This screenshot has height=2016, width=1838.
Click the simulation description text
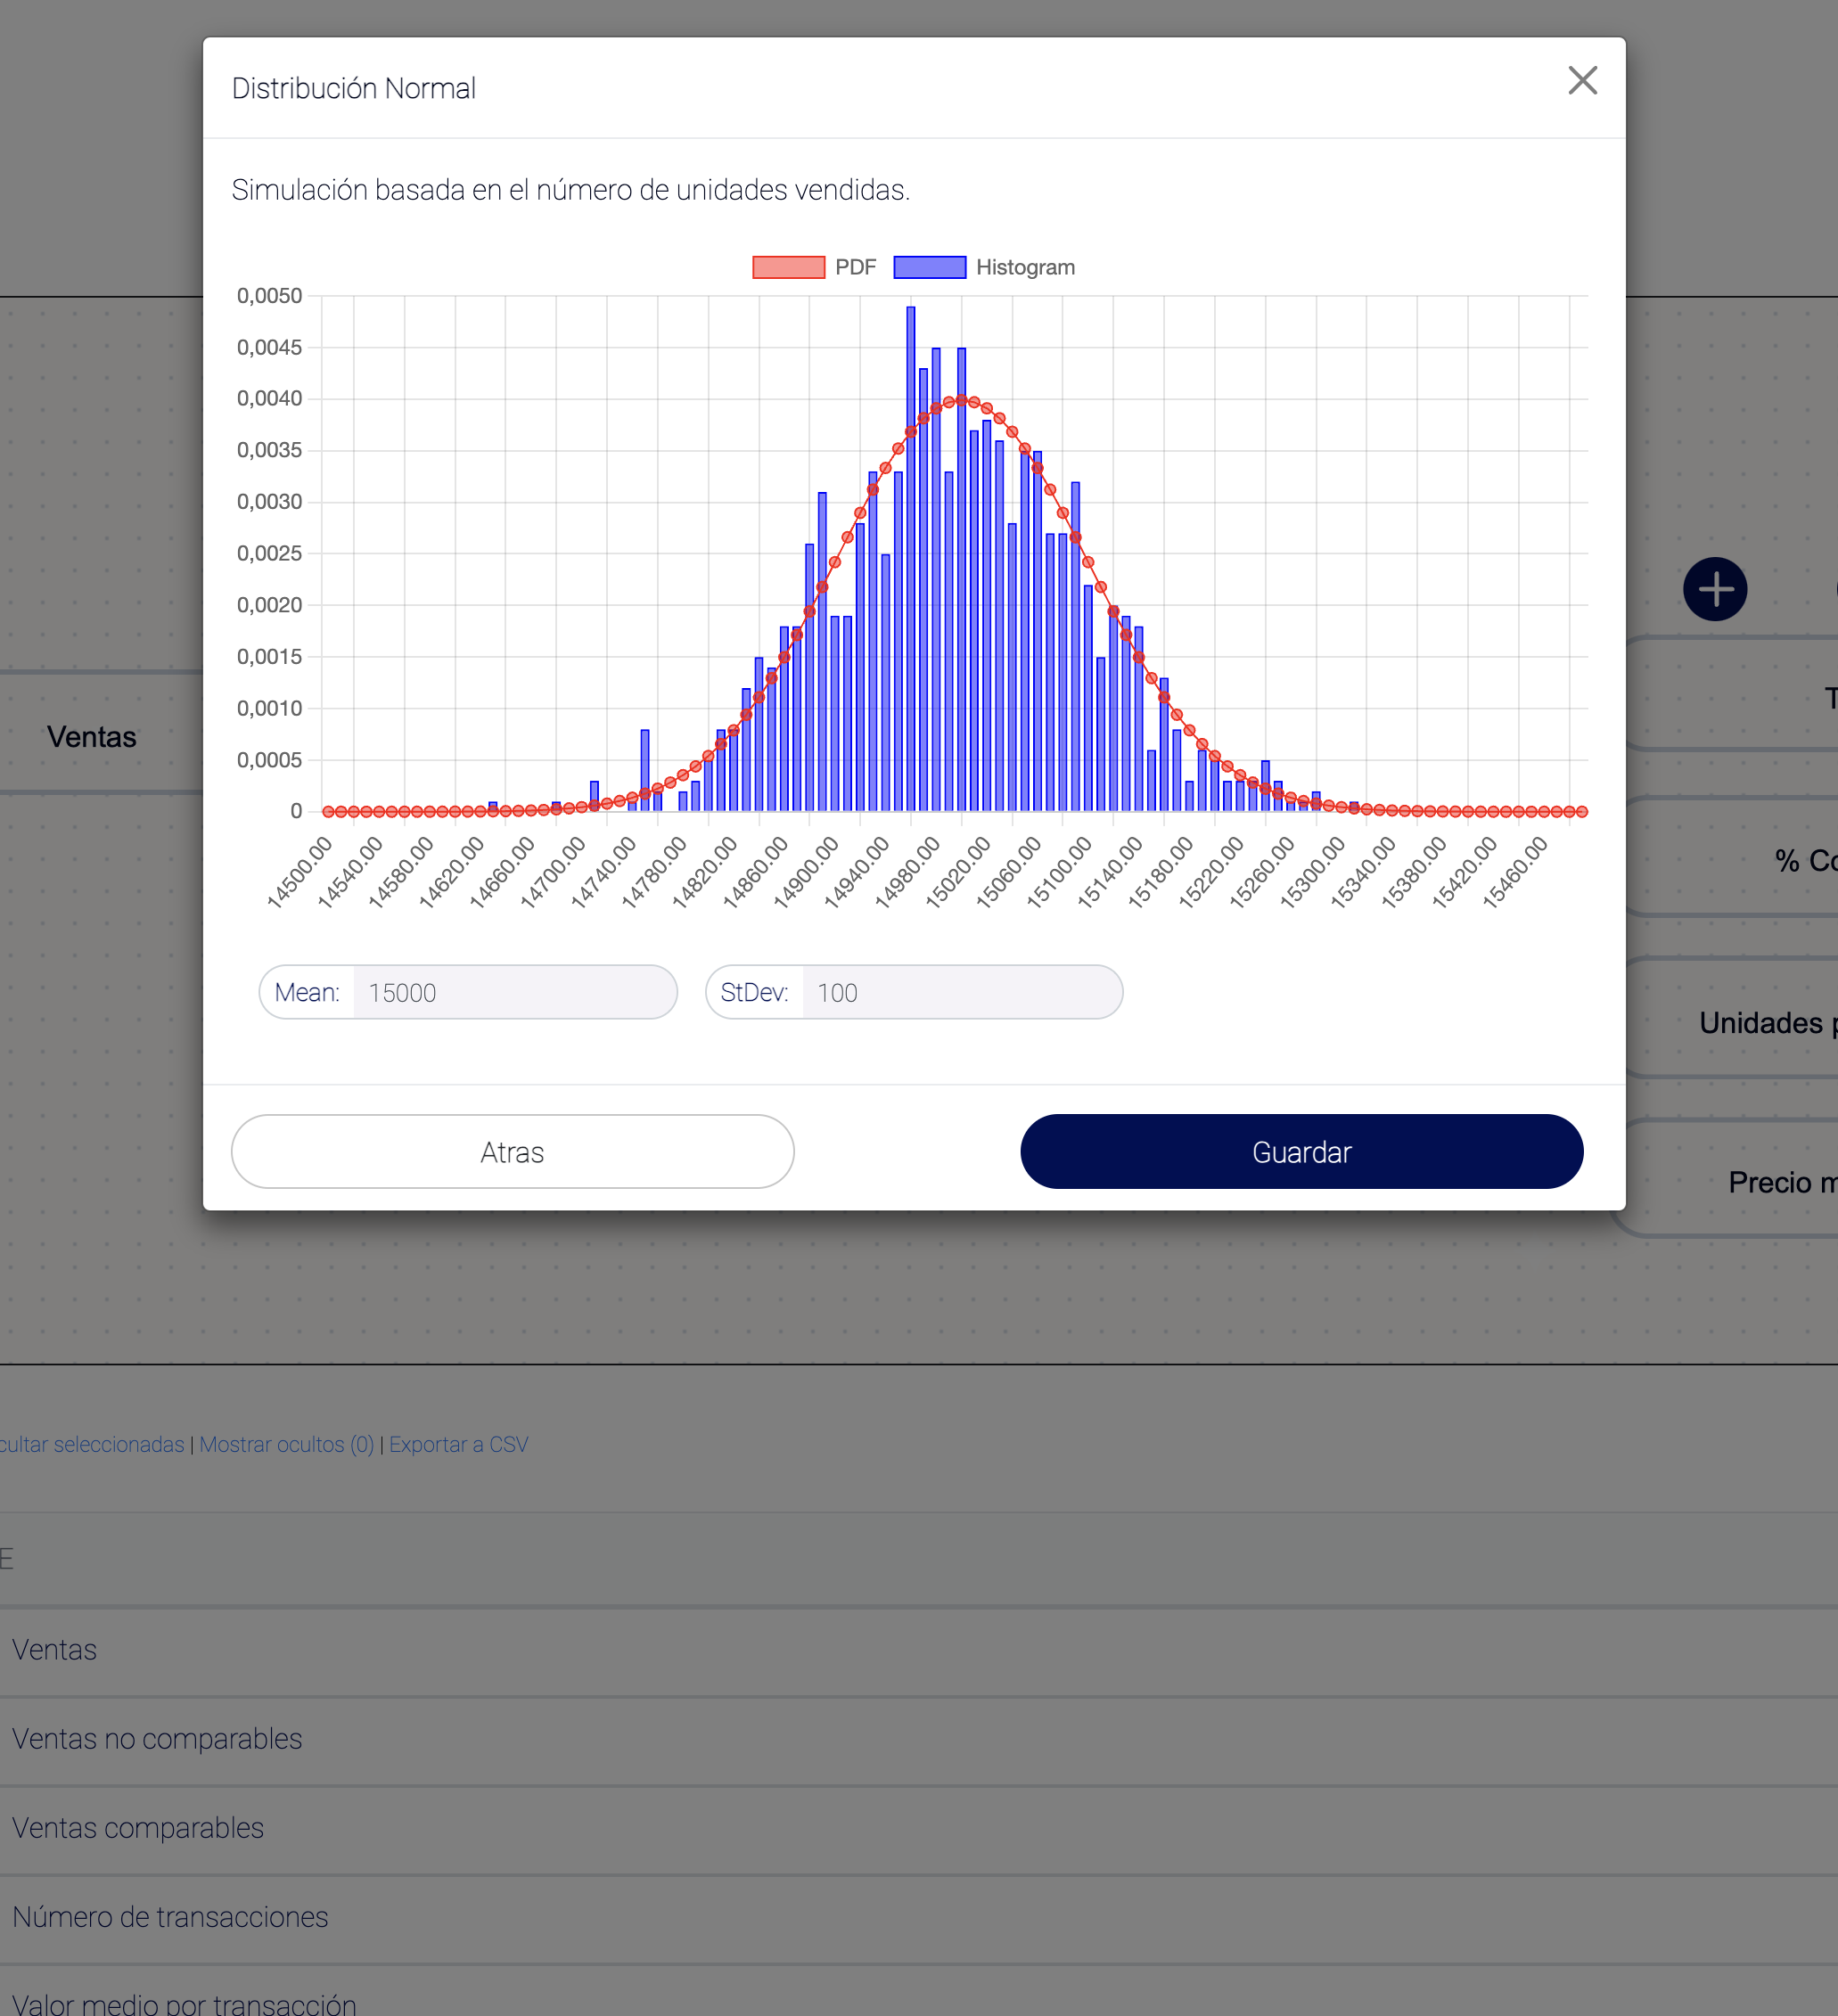coord(570,190)
